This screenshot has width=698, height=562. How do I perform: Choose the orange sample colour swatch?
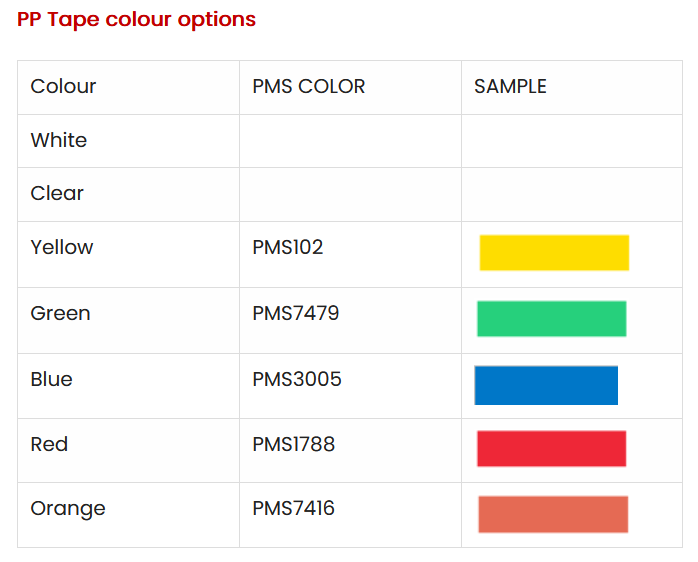coord(553,514)
